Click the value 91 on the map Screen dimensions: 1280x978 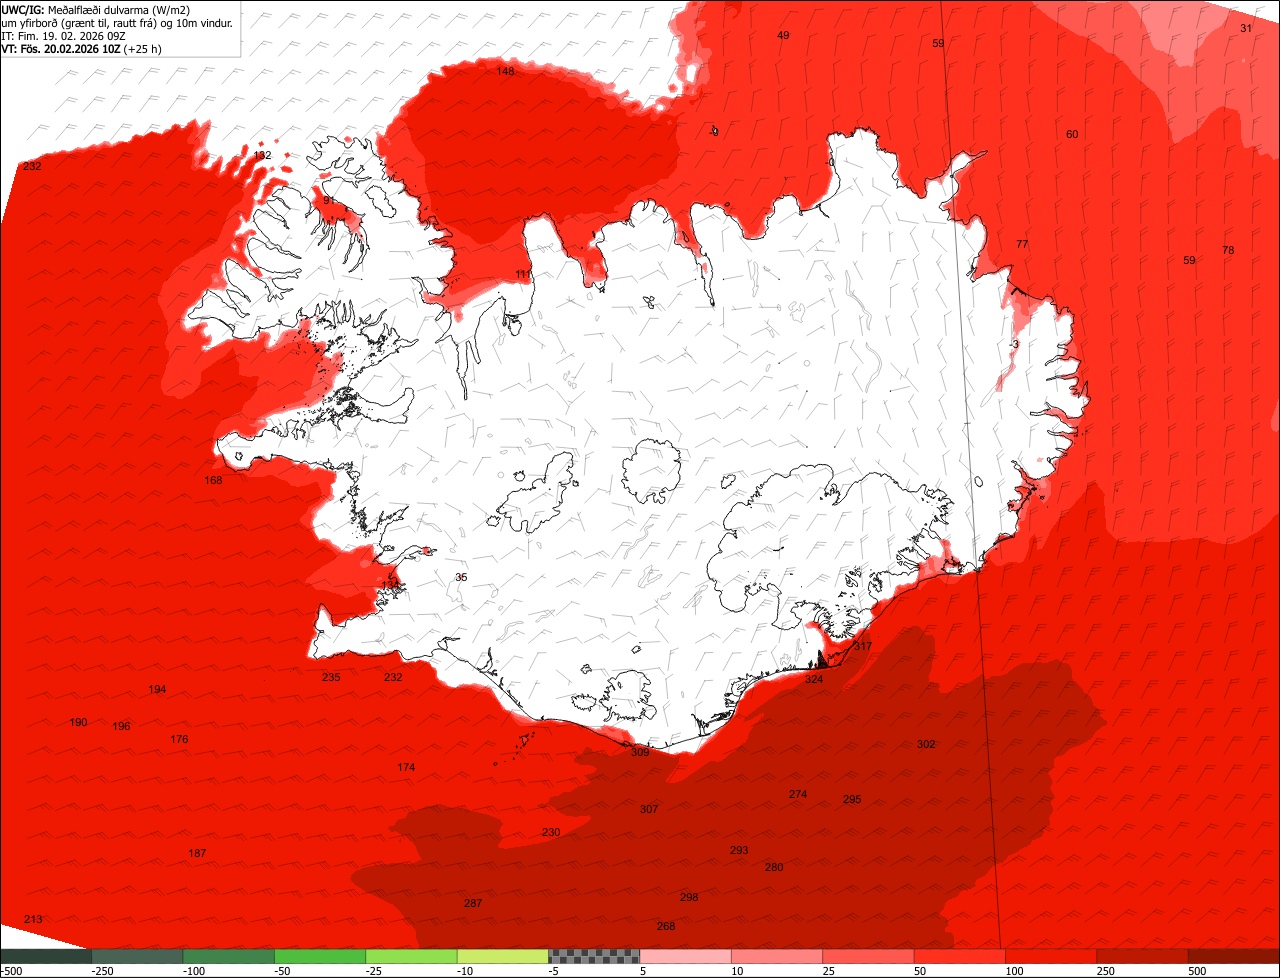click(328, 200)
